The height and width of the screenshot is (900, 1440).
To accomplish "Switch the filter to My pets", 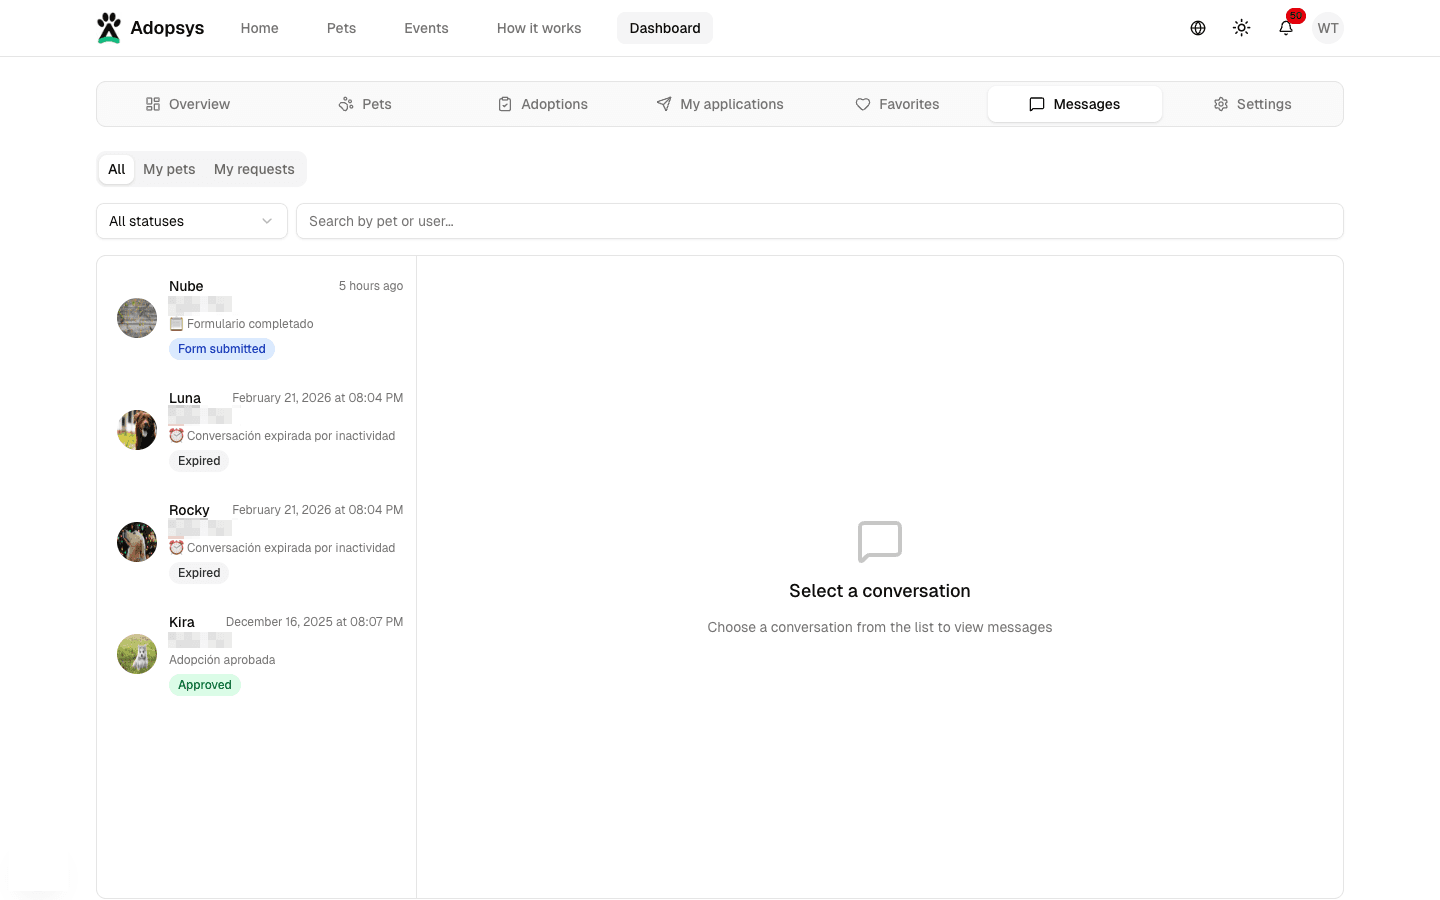I will (168, 169).
